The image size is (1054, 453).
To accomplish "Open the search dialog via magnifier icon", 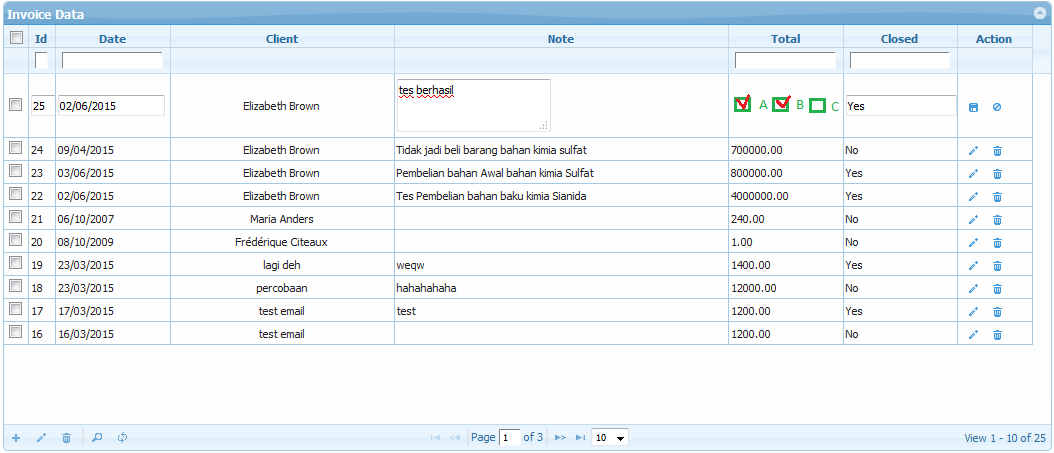I will 97,438.
